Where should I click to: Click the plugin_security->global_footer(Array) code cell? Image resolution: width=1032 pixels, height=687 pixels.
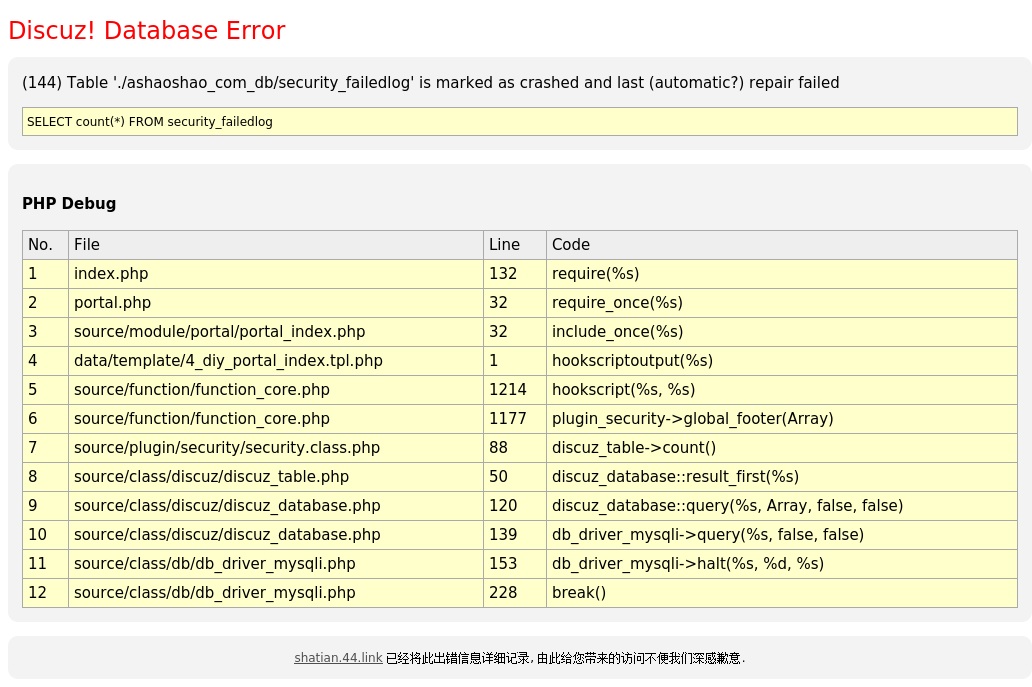[692, 419]
